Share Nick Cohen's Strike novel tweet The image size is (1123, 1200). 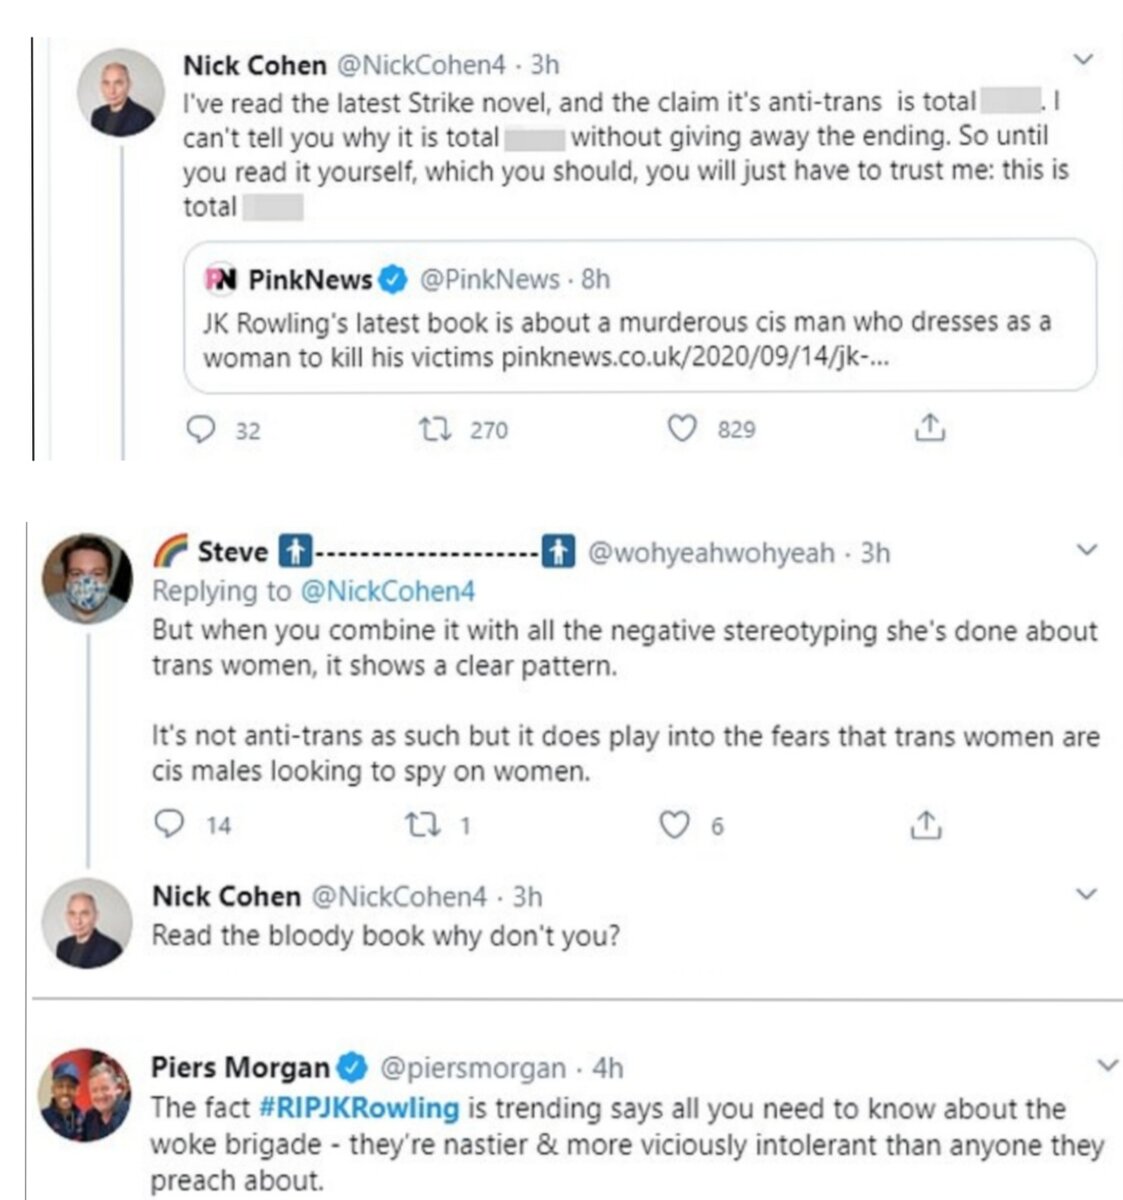click(929, 428)
